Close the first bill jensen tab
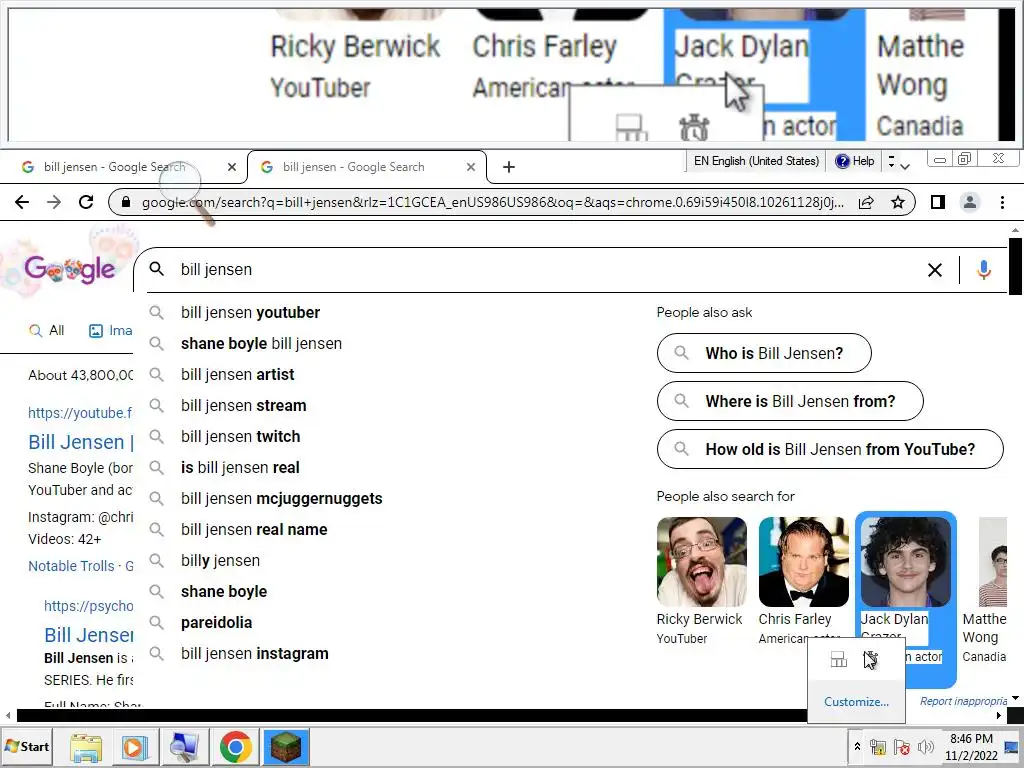Screen dimensions: 1024x768 231,167
